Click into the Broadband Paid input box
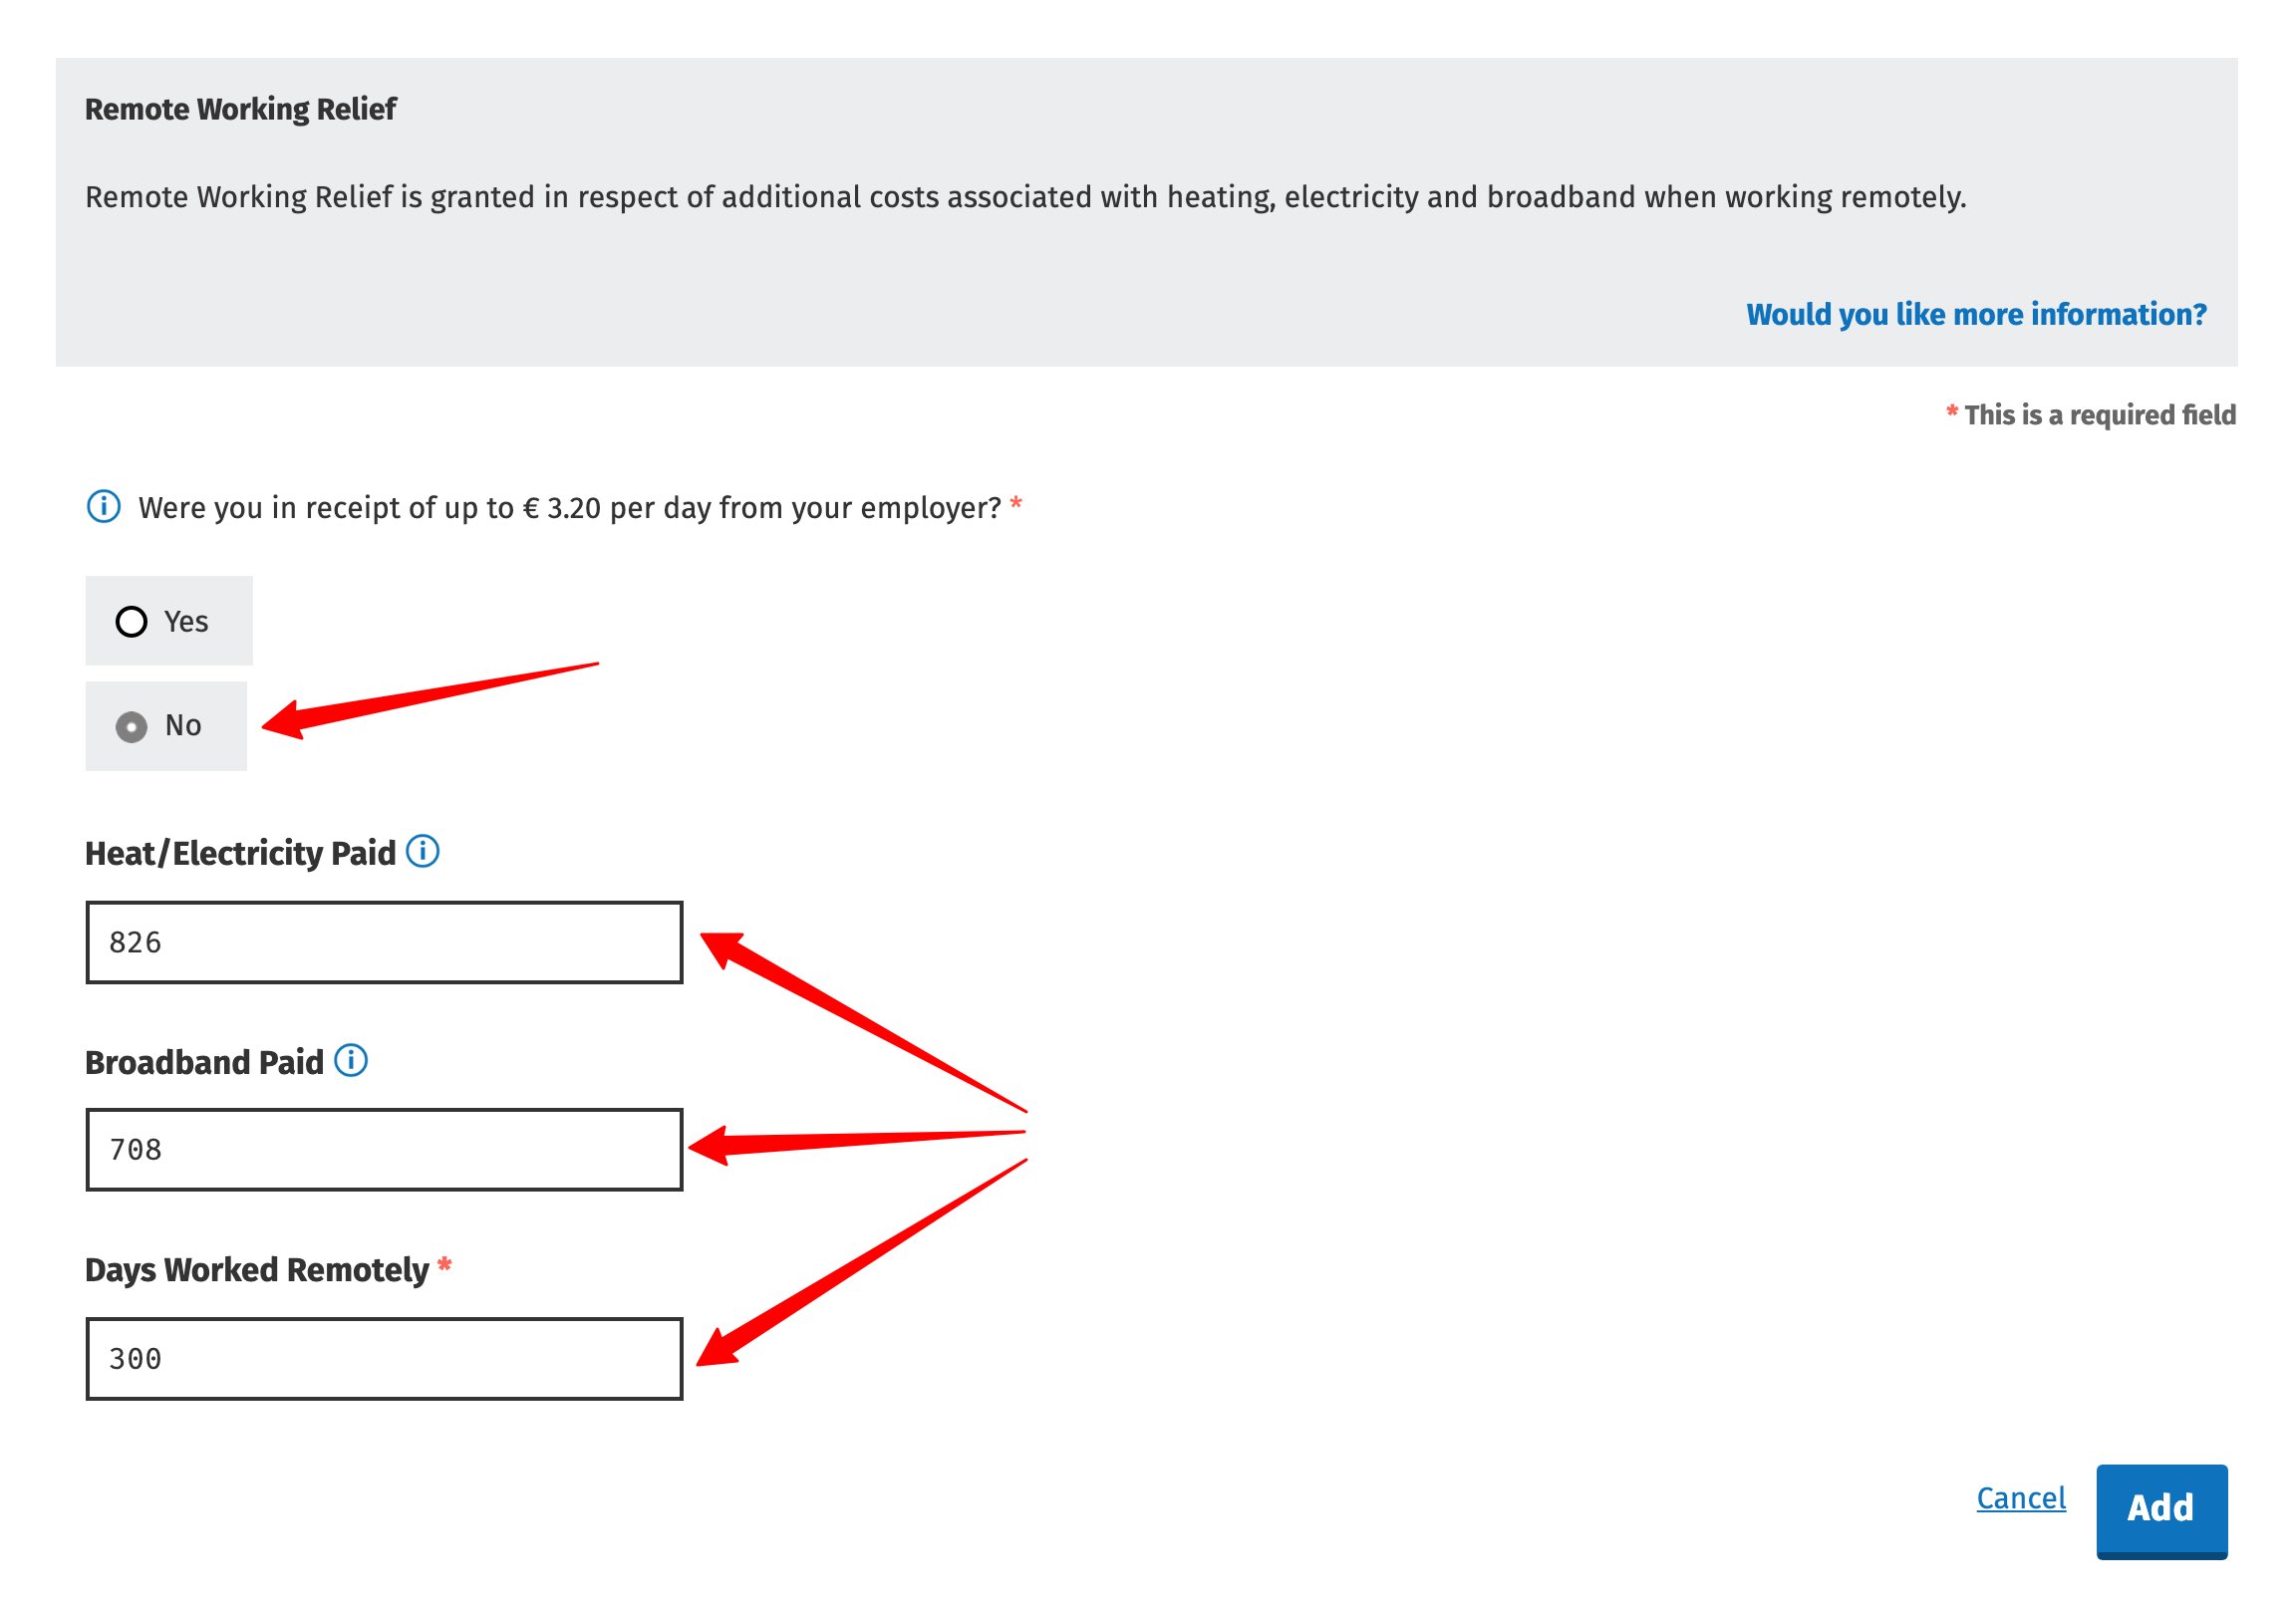The image size is (2296, 1610). [384, 1150]
